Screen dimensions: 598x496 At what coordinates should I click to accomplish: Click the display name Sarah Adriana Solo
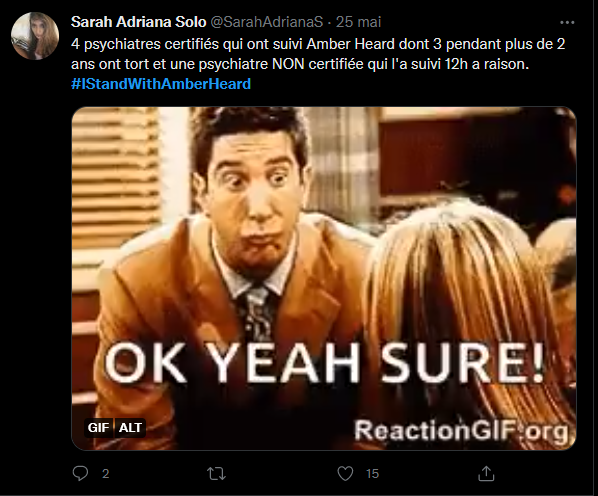138,22
